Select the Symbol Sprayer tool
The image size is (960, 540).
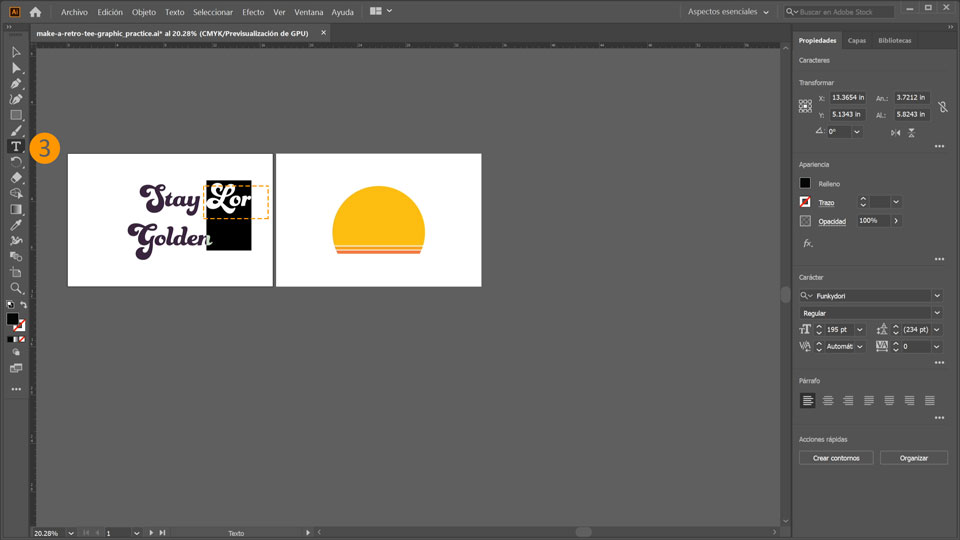pos(16,241)
